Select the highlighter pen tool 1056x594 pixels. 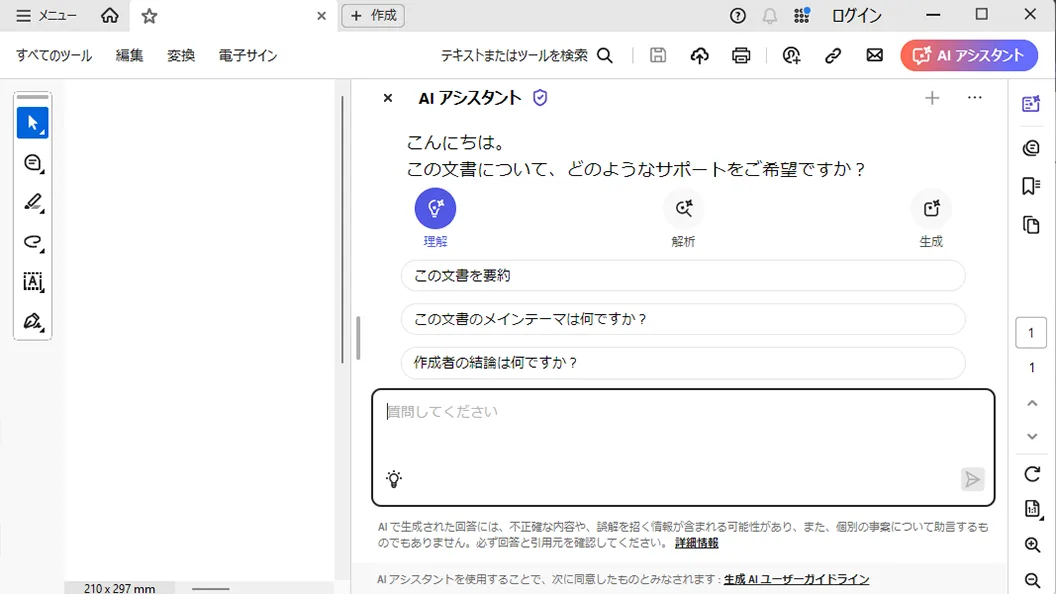pyautogui.click(x=33, y=203)
